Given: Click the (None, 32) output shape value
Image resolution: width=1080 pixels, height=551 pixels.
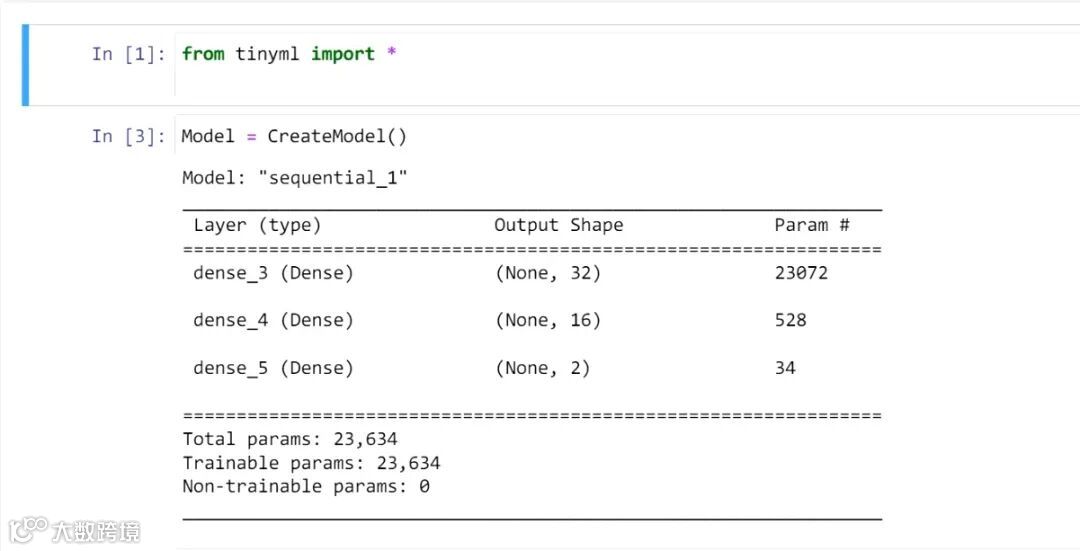Looking at the screenshot, I should coord(548,272).
